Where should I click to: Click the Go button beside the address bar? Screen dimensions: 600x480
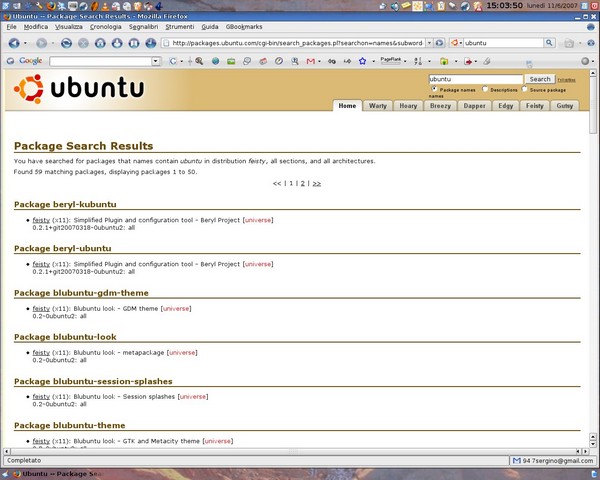(x=439, y=43)
